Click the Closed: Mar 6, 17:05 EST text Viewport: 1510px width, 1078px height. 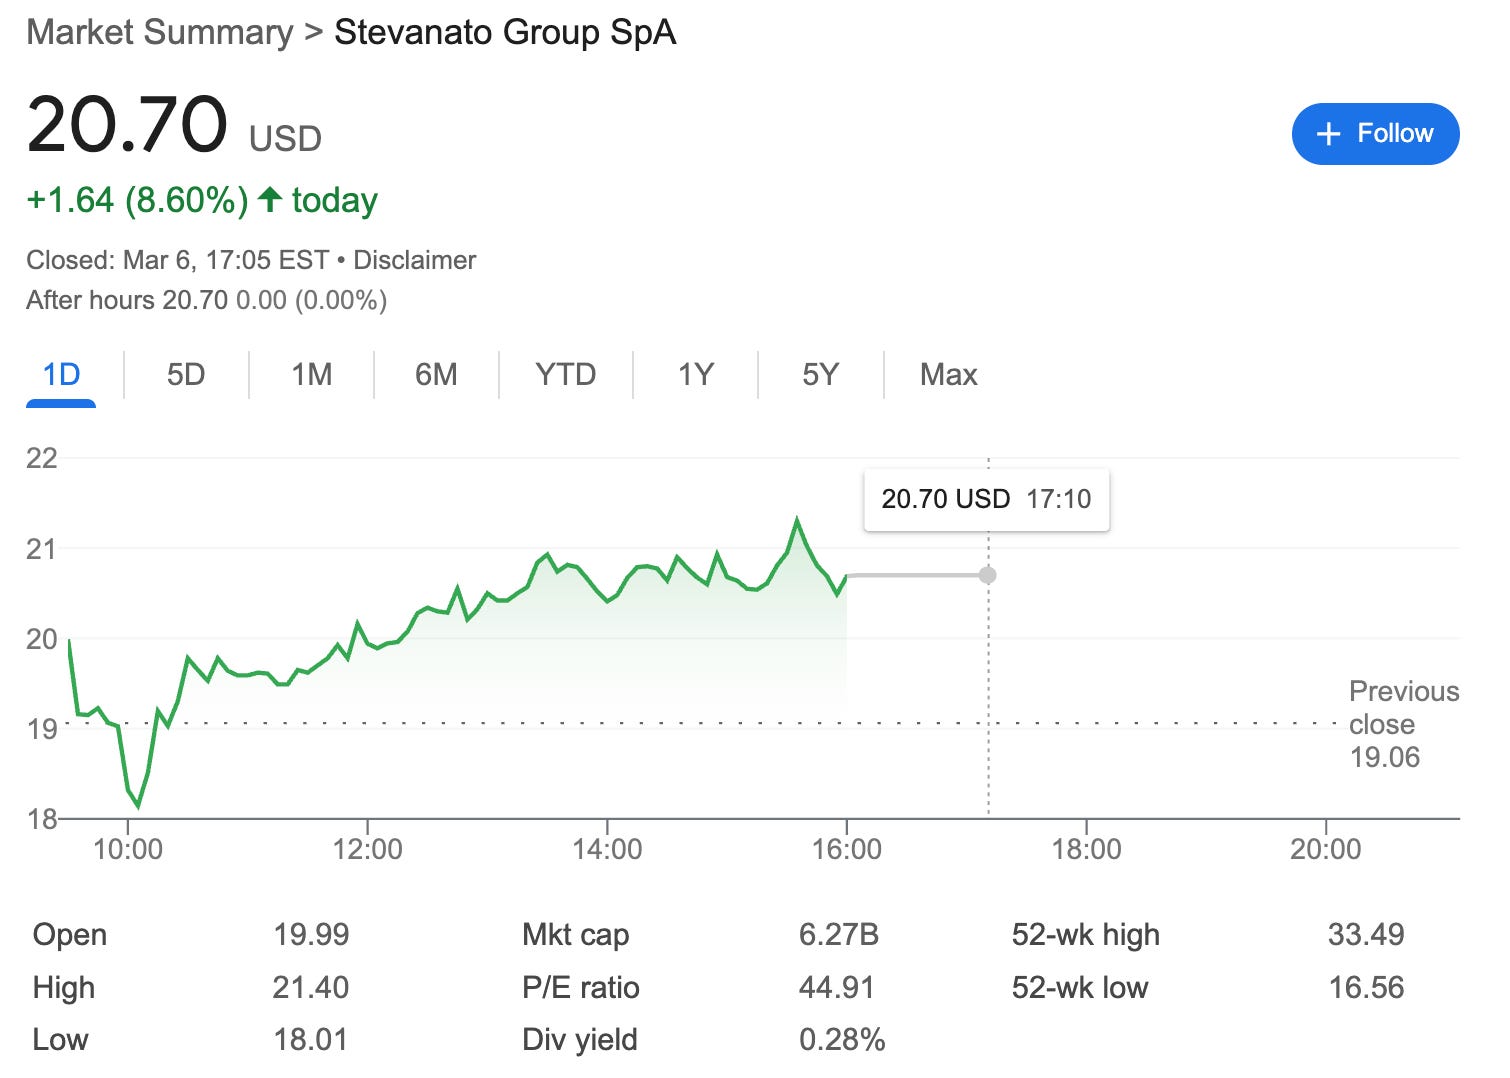177,260
